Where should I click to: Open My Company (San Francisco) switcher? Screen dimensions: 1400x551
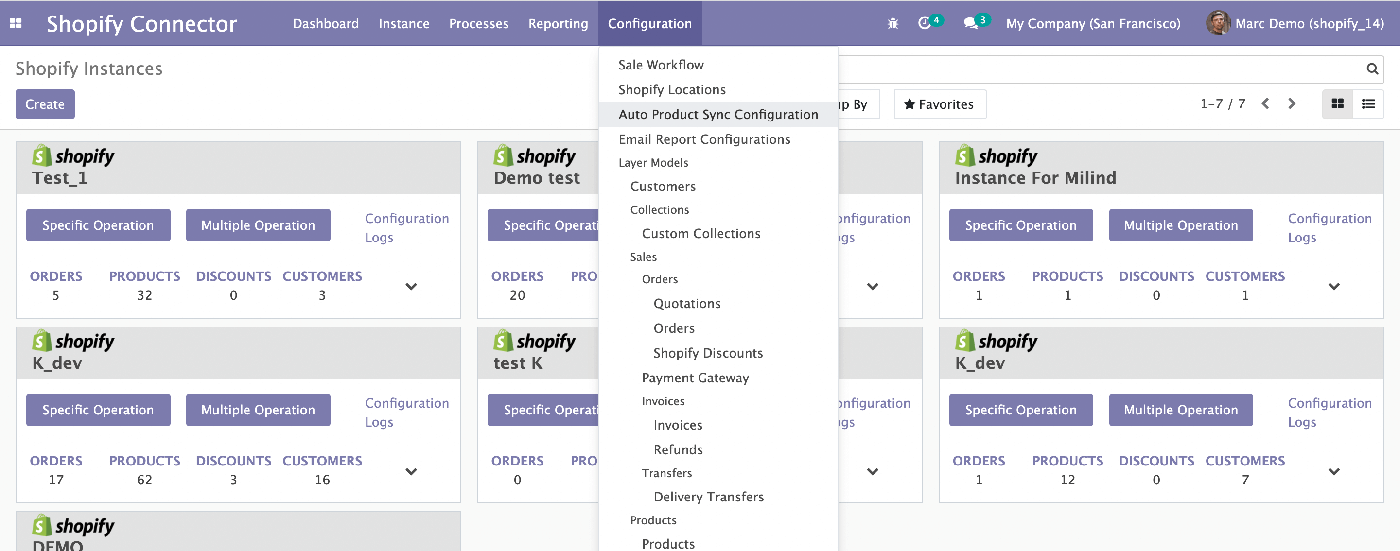pos(1093,23)
